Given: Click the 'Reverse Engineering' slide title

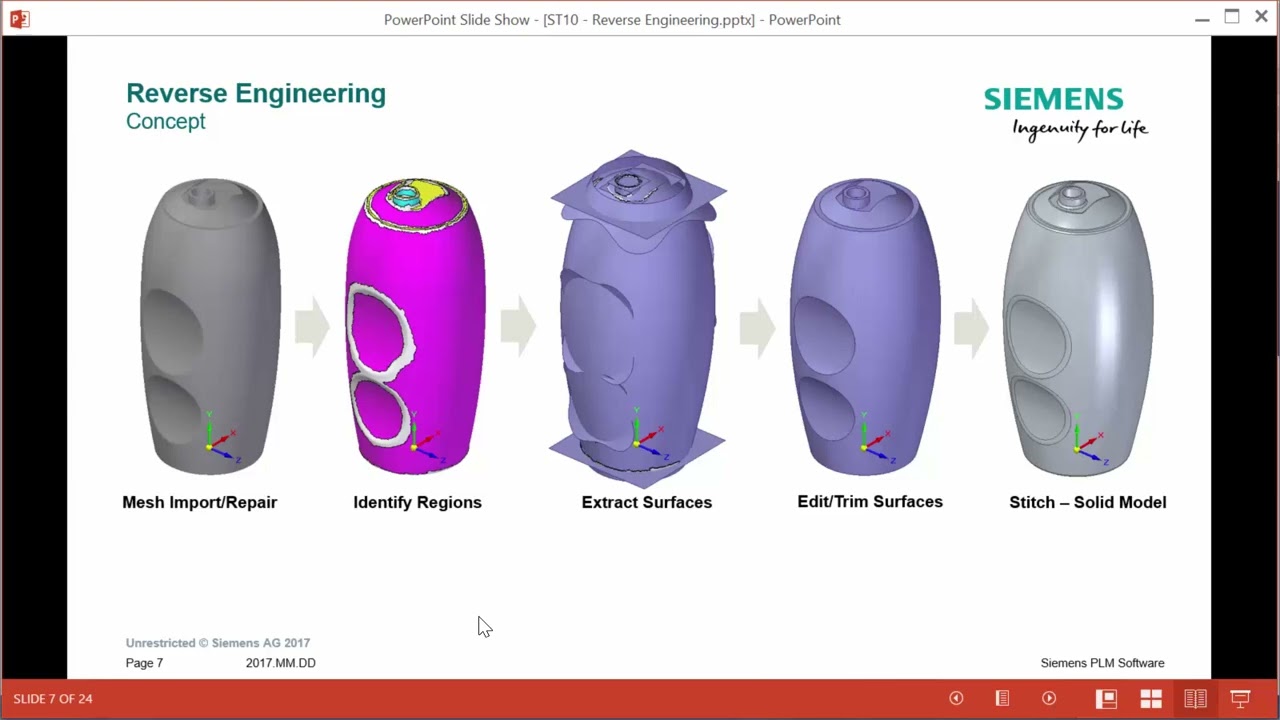Looking at the screenshot, I should point(256,94).
